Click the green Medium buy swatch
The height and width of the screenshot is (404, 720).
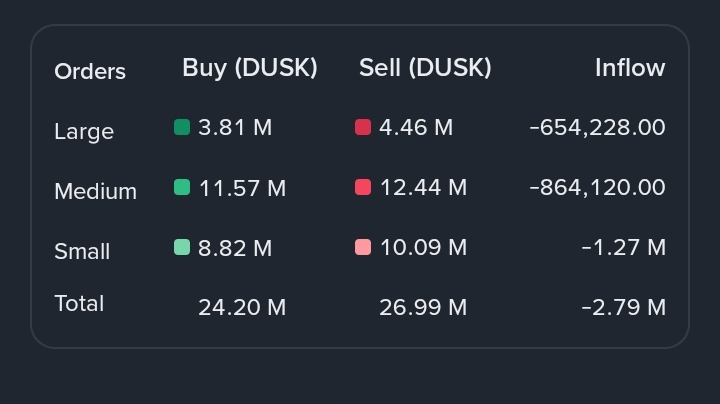tap(182, 187)
